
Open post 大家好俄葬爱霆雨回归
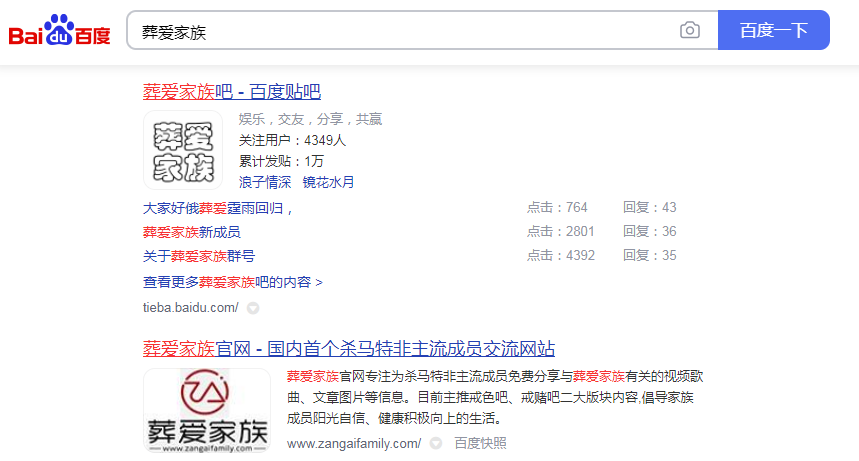(219, 208)
